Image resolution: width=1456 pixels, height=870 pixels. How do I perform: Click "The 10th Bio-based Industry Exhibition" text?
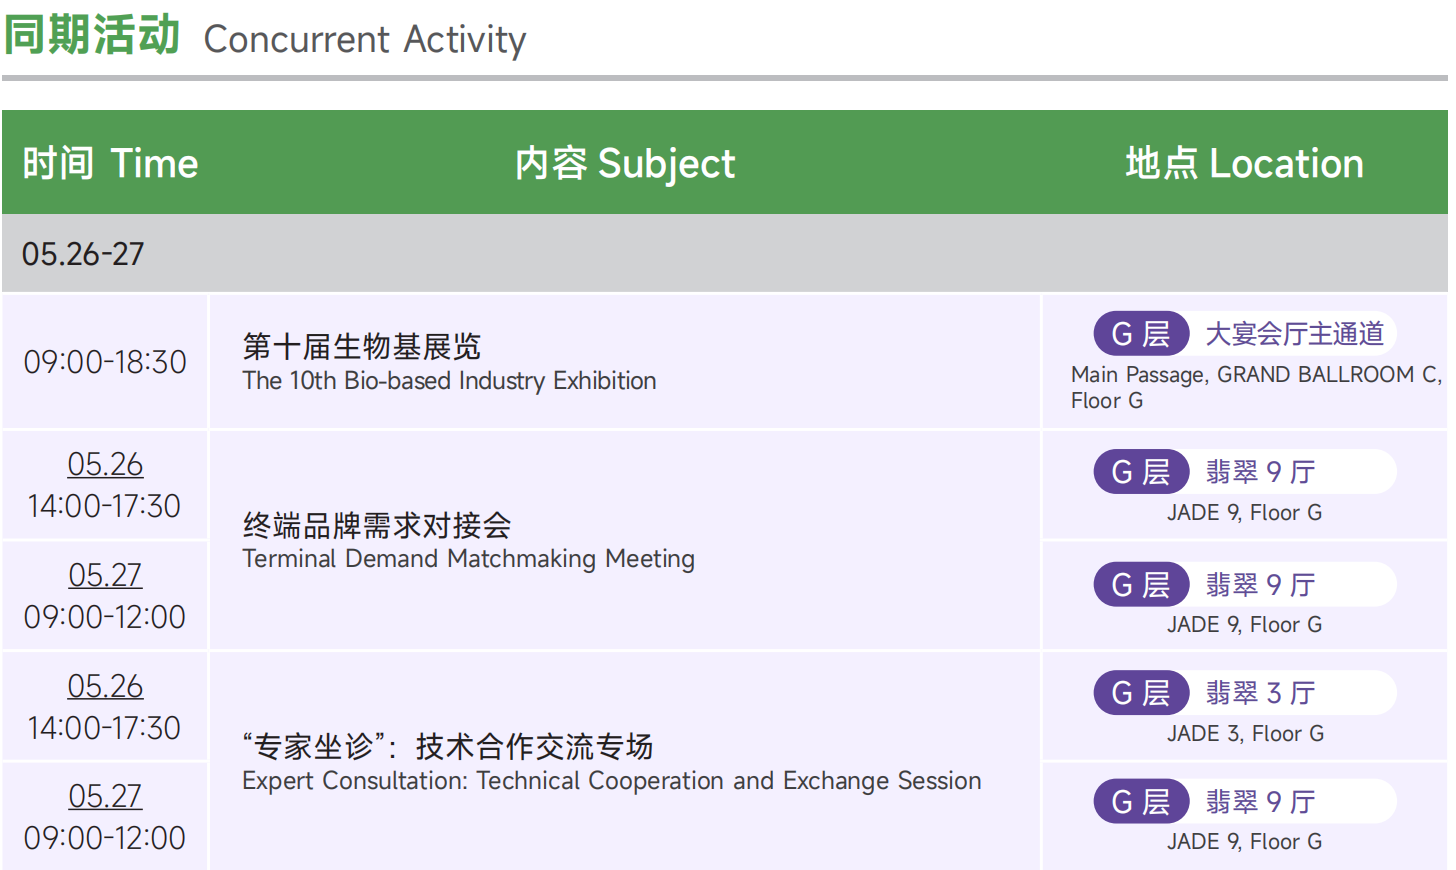click(x=449, y=381)
